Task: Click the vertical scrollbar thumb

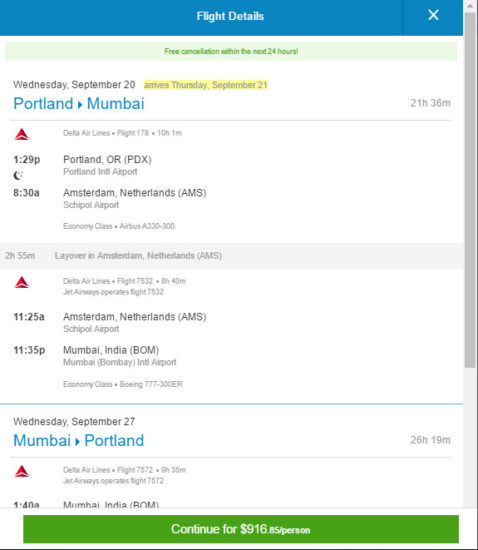Action: point(470,190)
